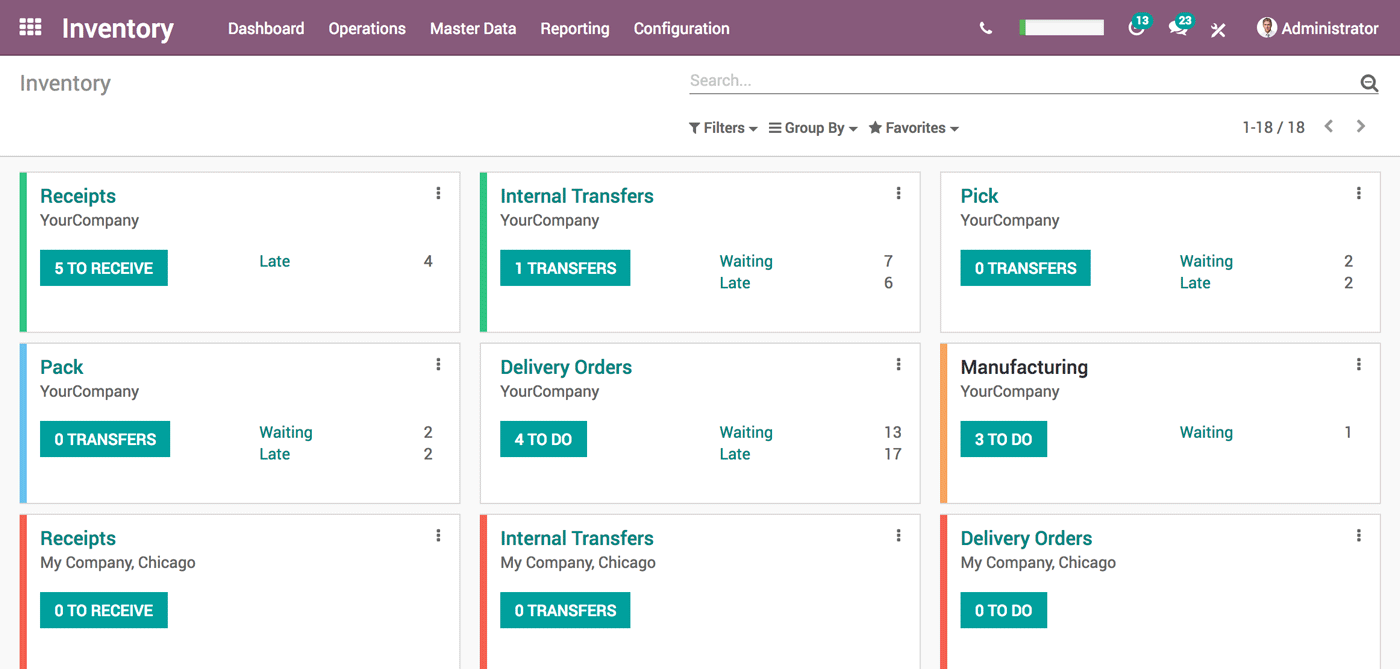Open kebab menu on Manufacturing card
The width and height of the screenshot is (1400, 669).
pyautogui.click(x=1358, y=365)
